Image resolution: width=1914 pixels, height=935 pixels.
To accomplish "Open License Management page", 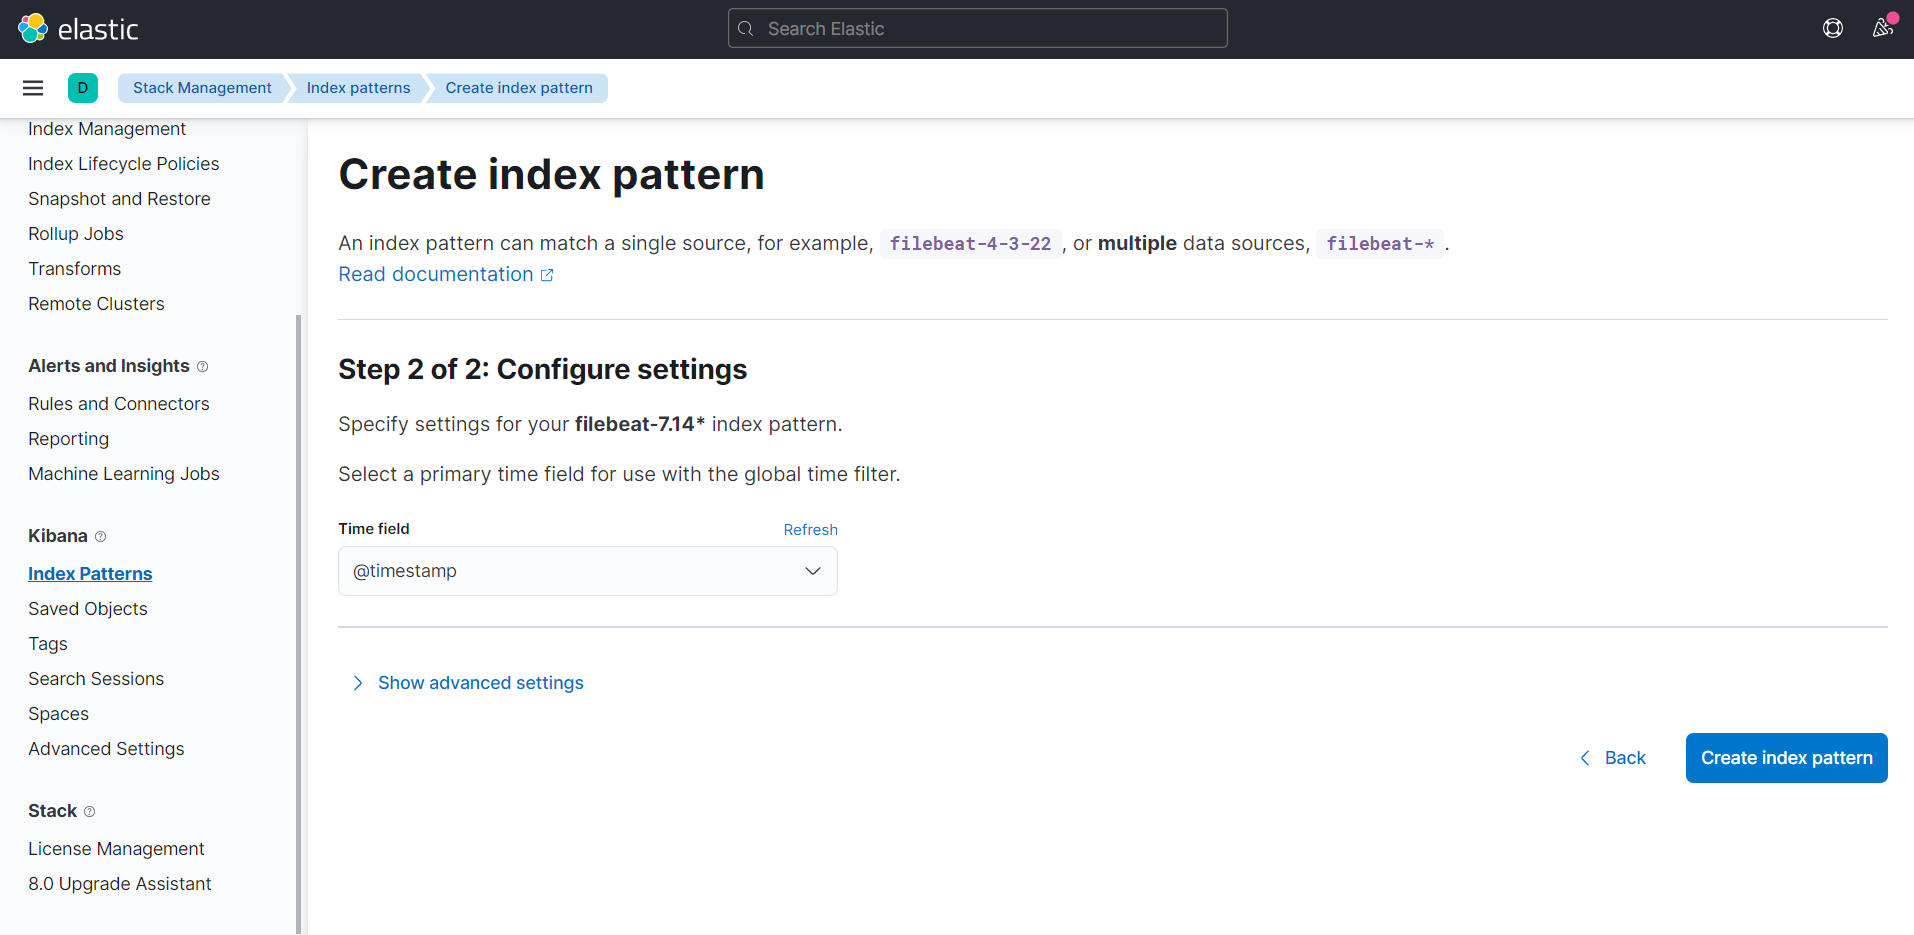I will 116,849.
